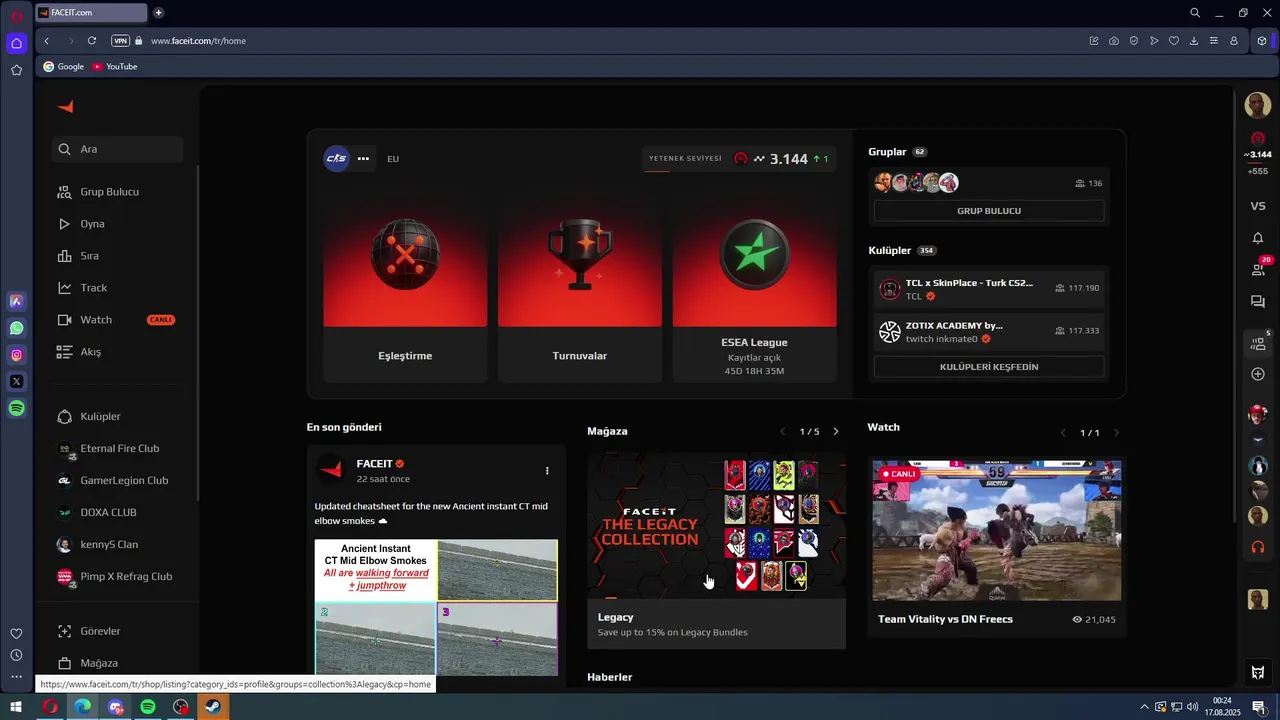
Task: Open the three-dots menu beside CS2 icon
Action: click(363, 158)
